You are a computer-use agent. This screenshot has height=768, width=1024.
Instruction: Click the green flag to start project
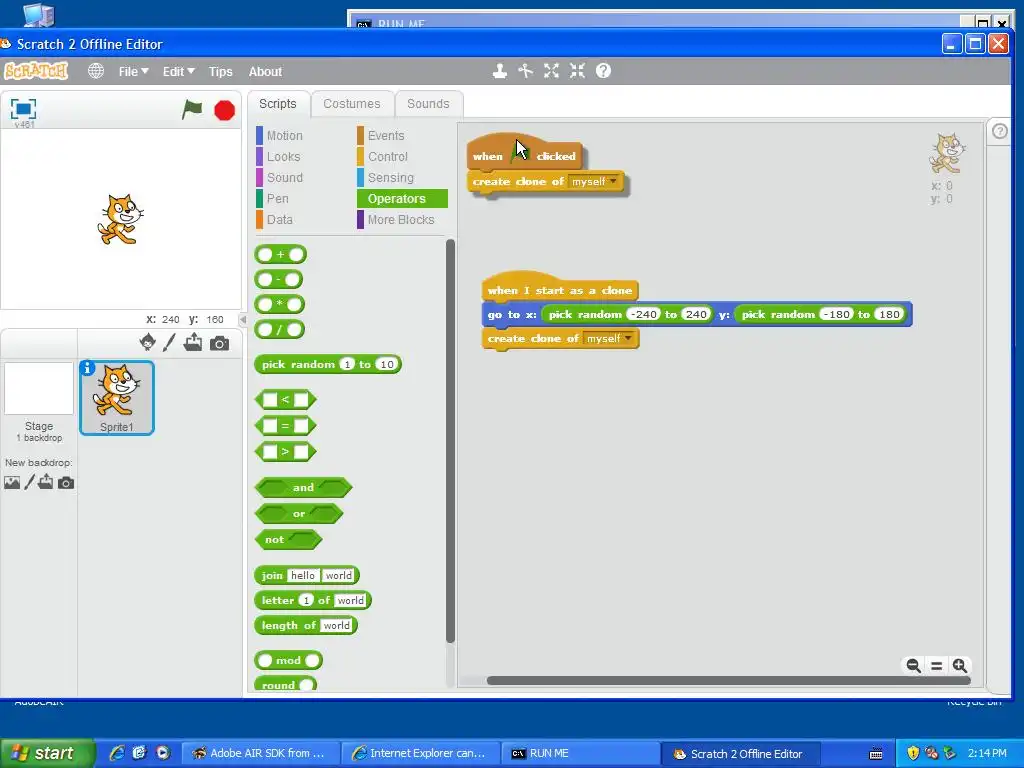[191, 109]
